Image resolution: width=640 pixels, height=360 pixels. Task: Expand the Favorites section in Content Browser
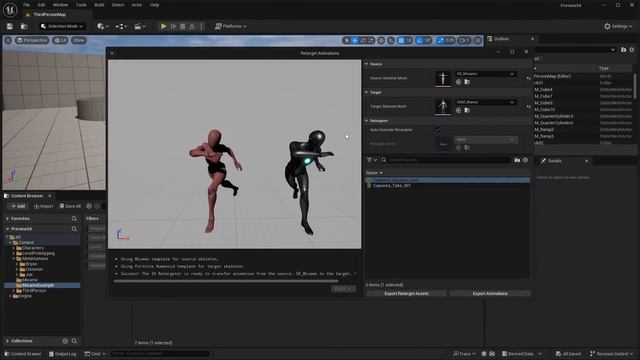pyautogui.click(x=7, y=219)
